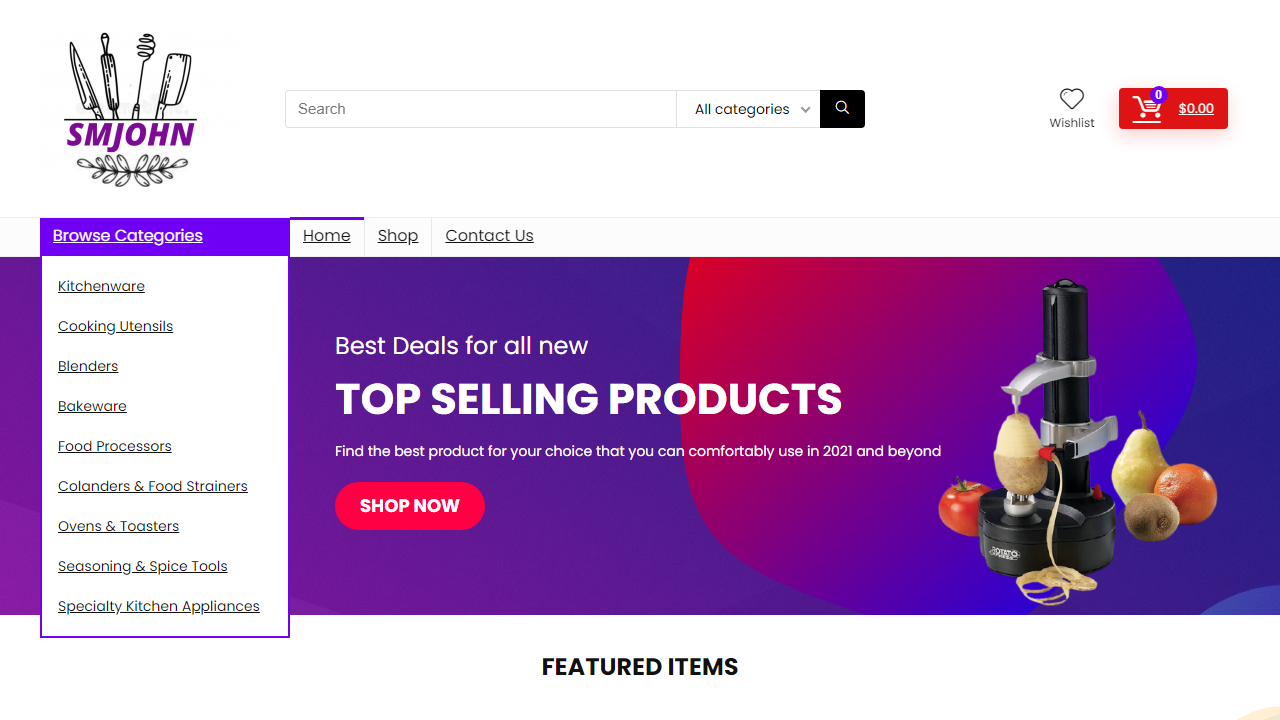Click the magnifying glass search icon
Viewport: 1280px width, 720px height.
point(842,109)
